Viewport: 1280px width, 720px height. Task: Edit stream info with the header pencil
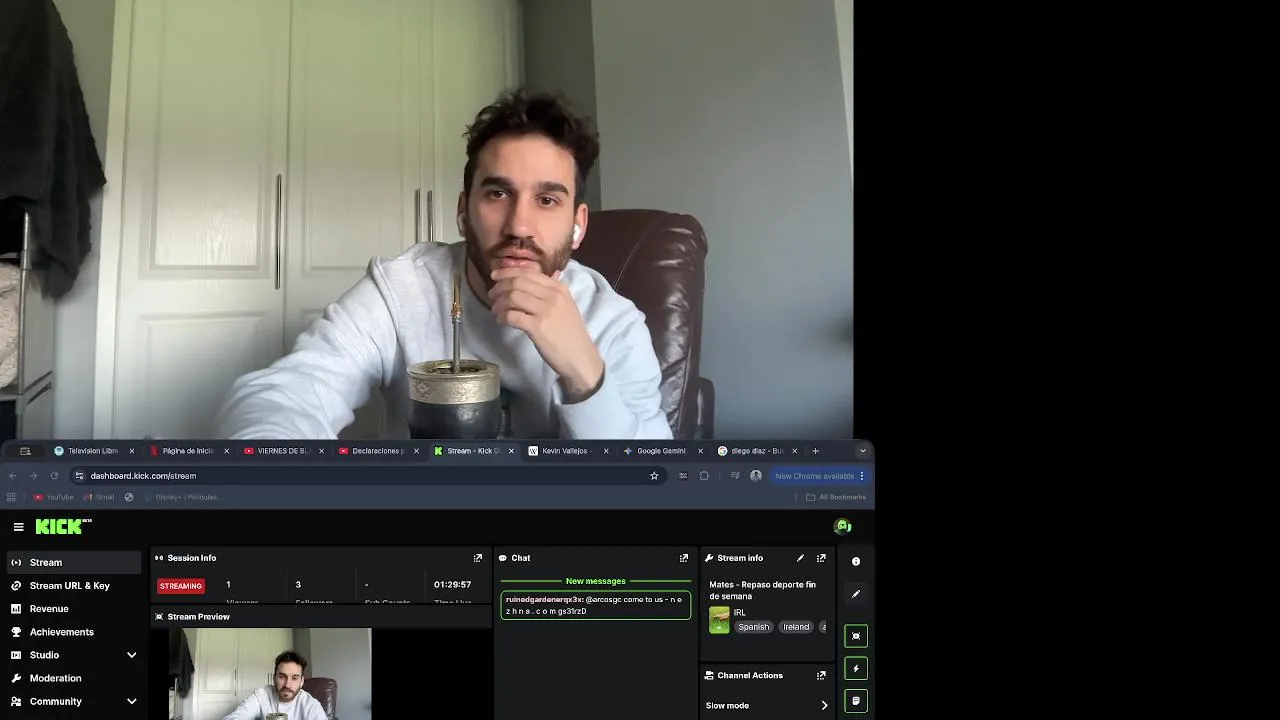(800, 558)
